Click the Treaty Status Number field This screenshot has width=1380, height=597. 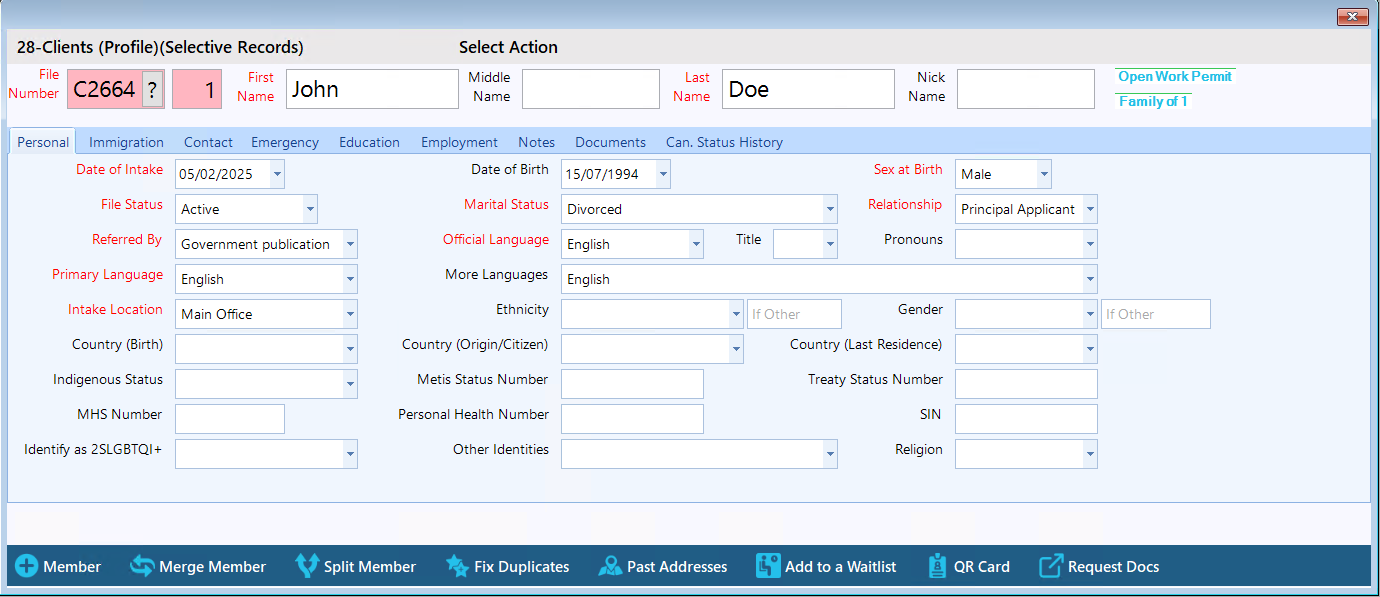pos(1026,384)
